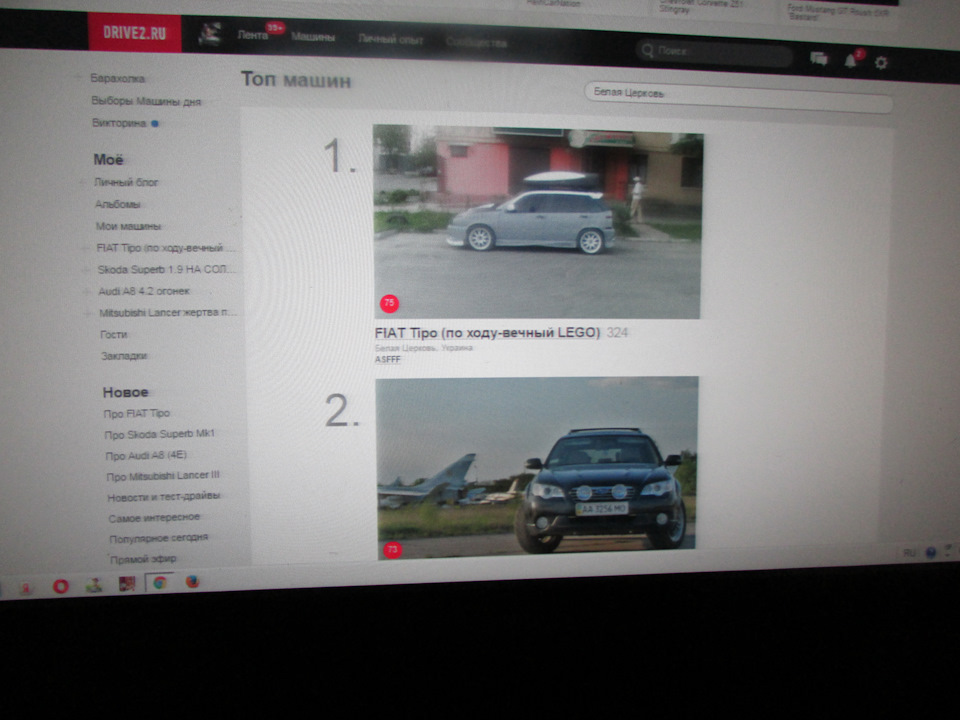The image size is (960, 720).
Task: Open Про Mitsubishi Lancer III link
Action: click(163, 476)
